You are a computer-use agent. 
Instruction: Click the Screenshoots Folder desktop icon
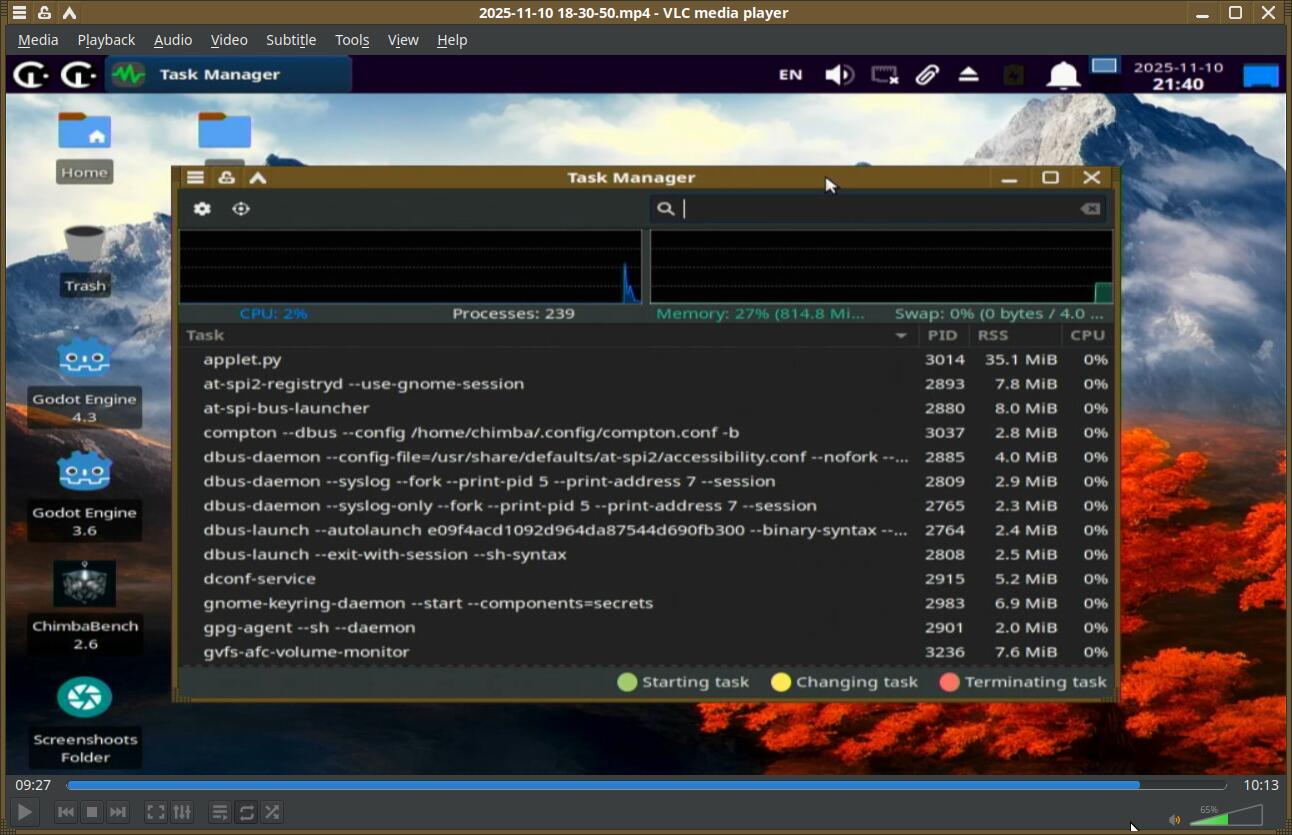pos(85,721)
